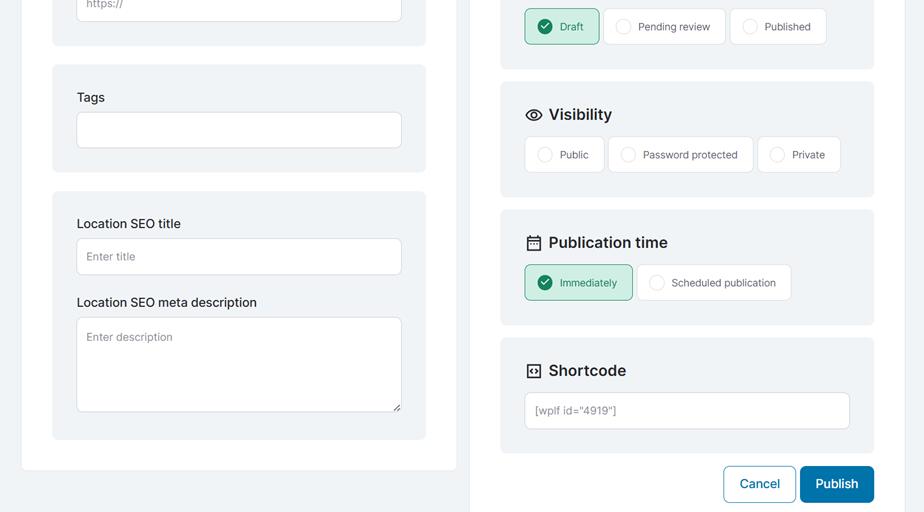Screen dimensions: 924x512
Task: Click the Publish button
Action: coord(836,484)
